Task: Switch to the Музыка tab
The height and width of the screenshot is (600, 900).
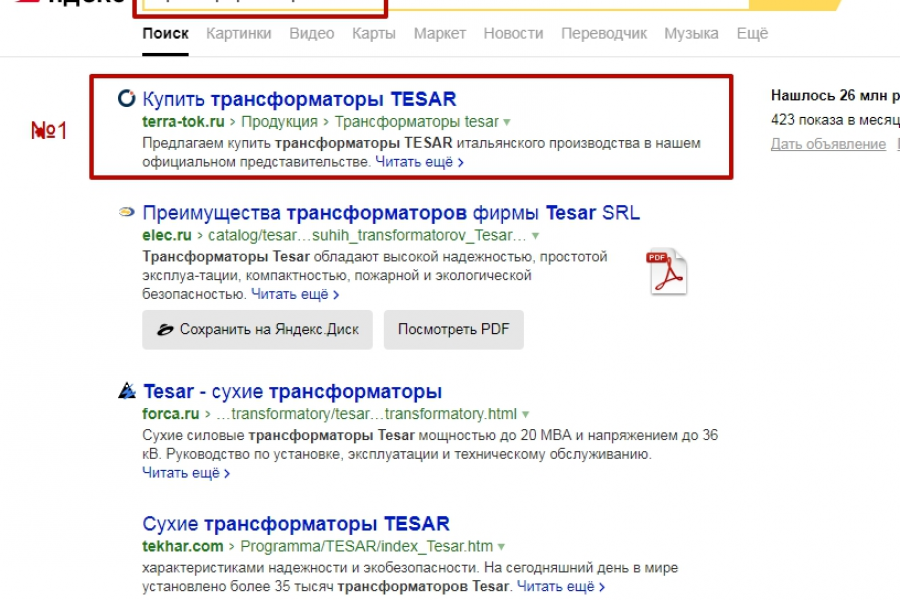Action: click(x=691, y=33)
